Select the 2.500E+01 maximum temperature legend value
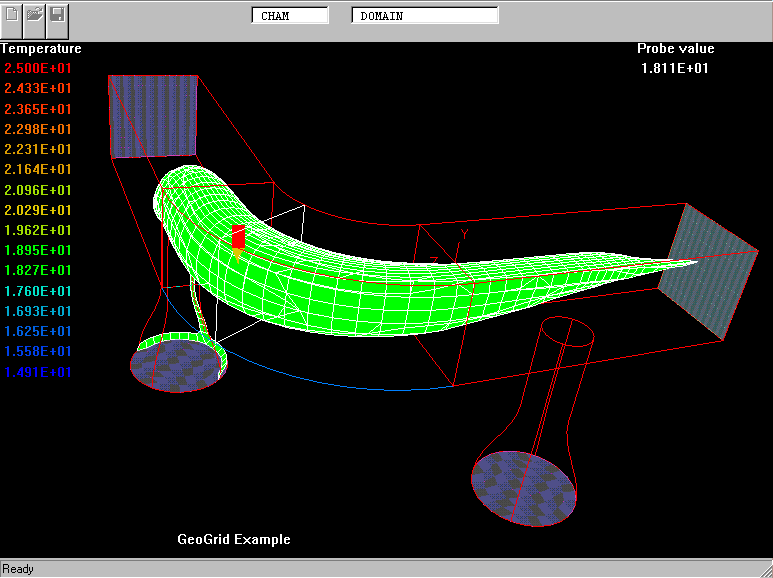773x578 pixels. [38, 68]
